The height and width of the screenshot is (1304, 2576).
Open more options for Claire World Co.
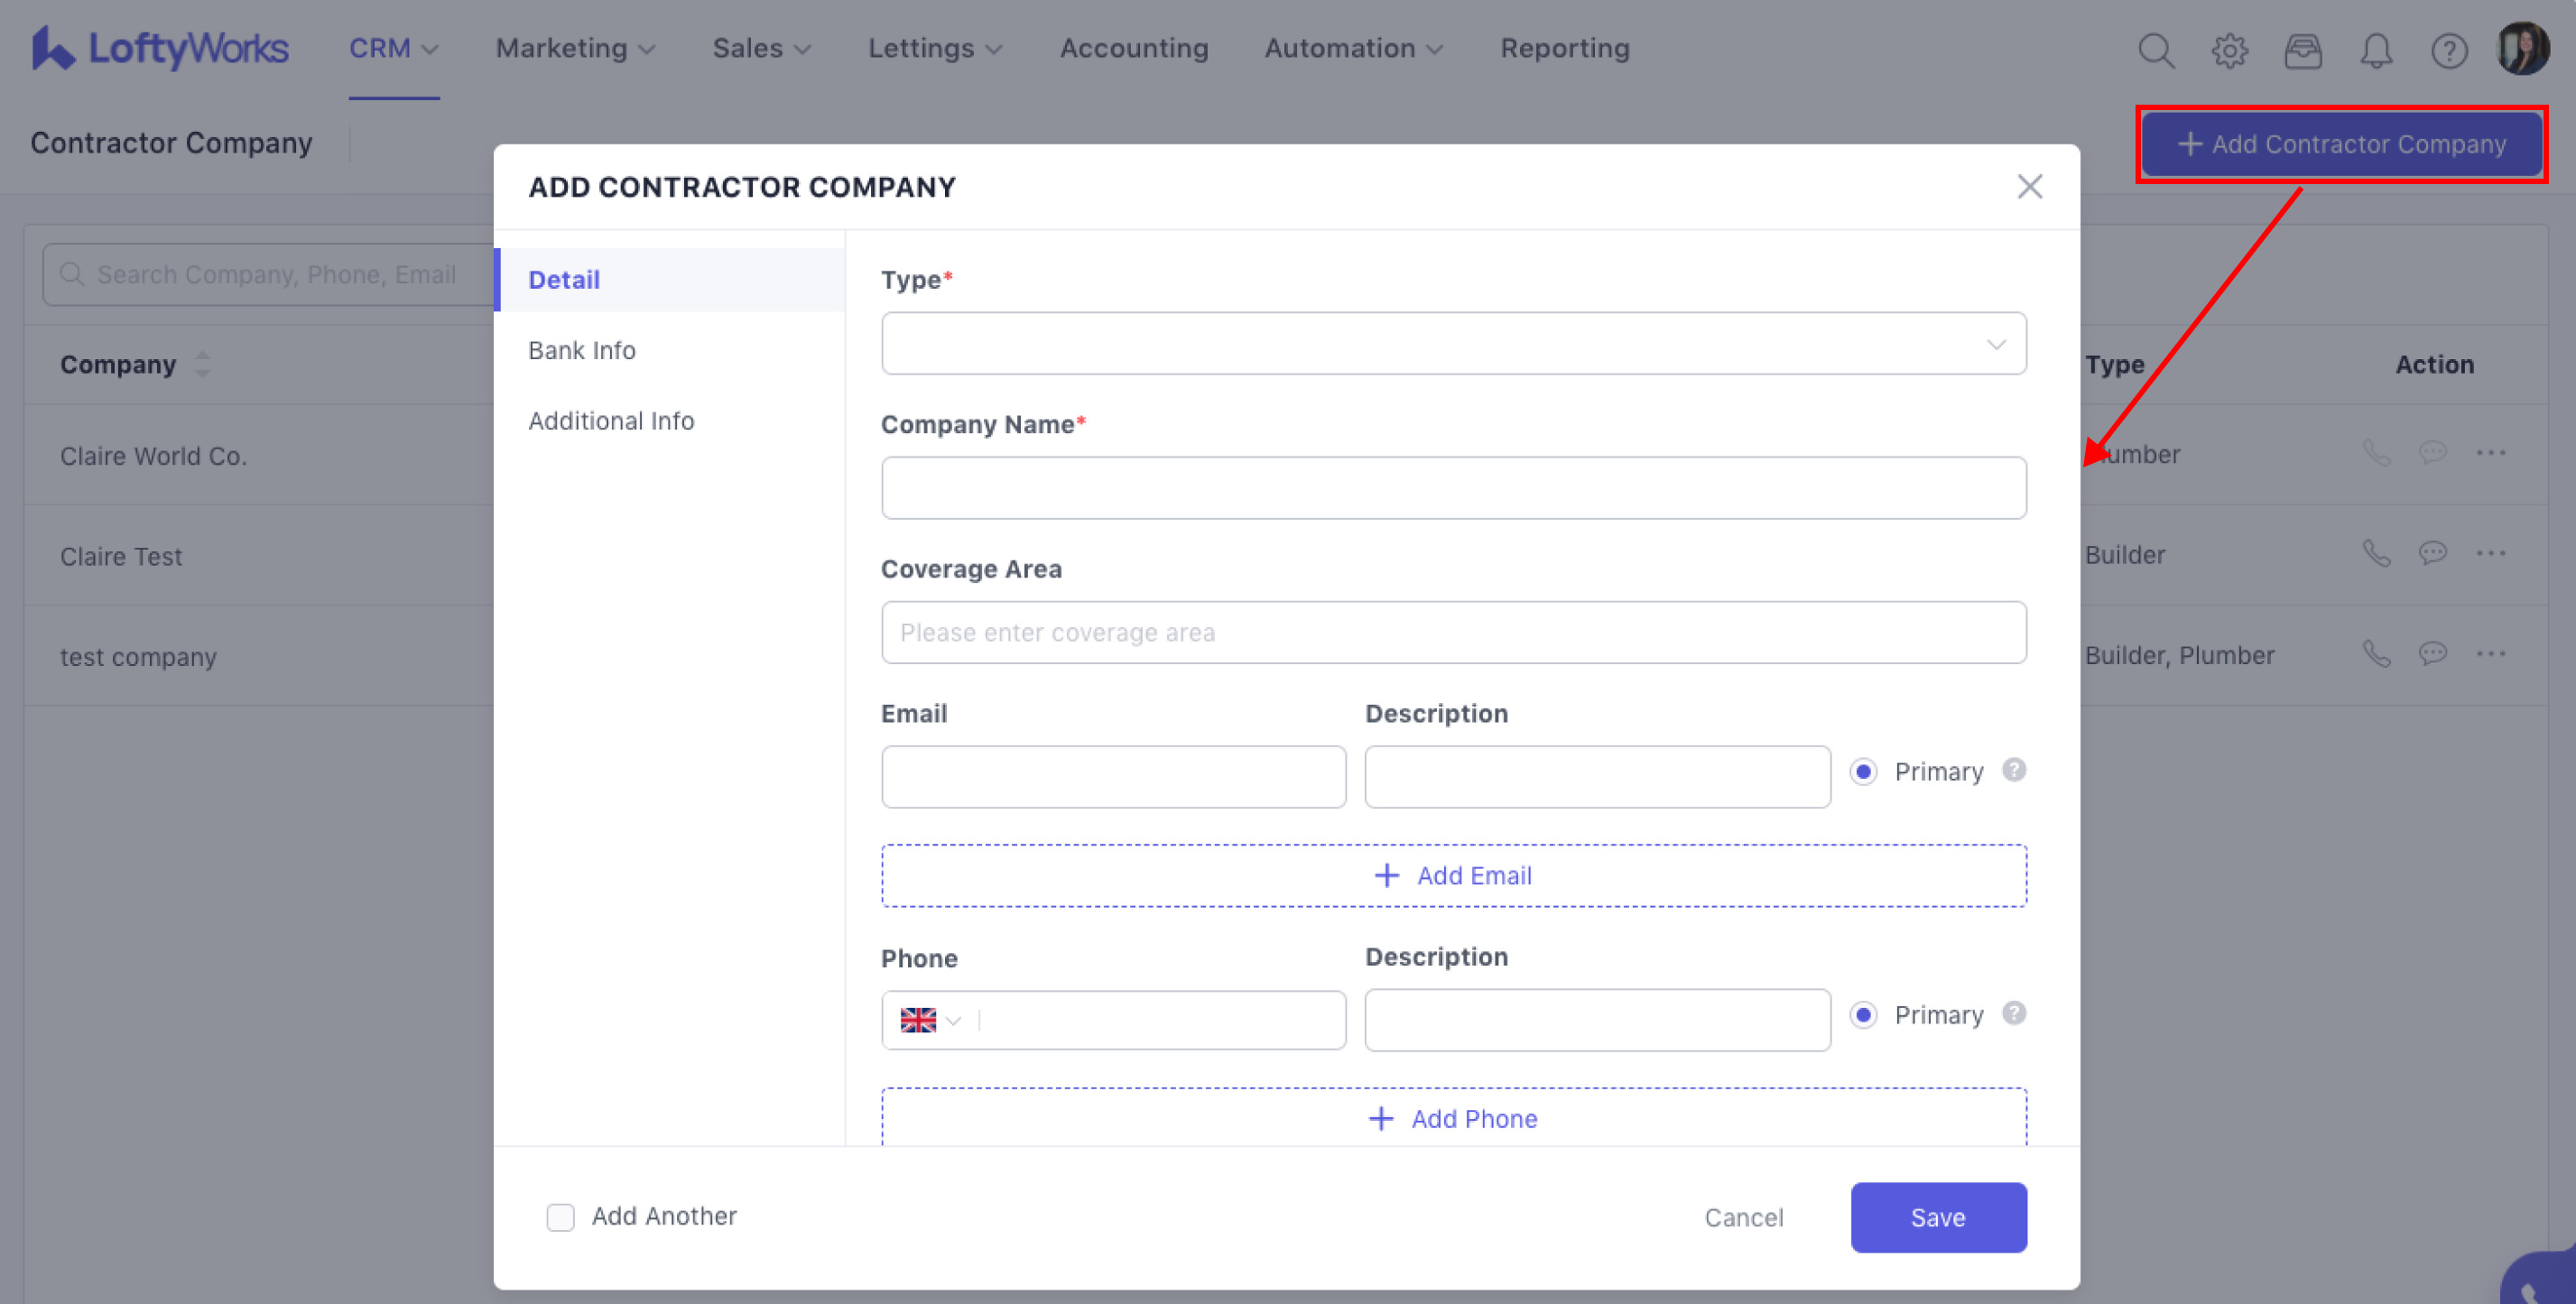[2490, 453]
